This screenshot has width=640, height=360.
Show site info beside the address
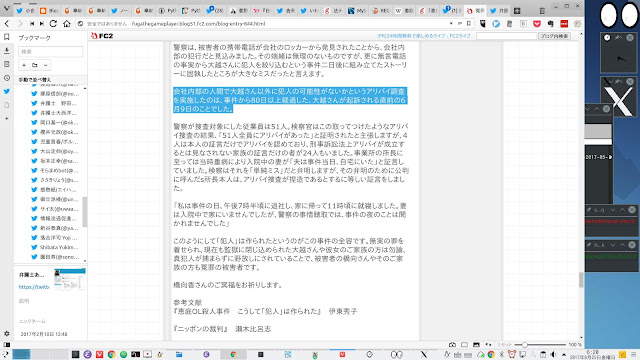coord(80,24)
